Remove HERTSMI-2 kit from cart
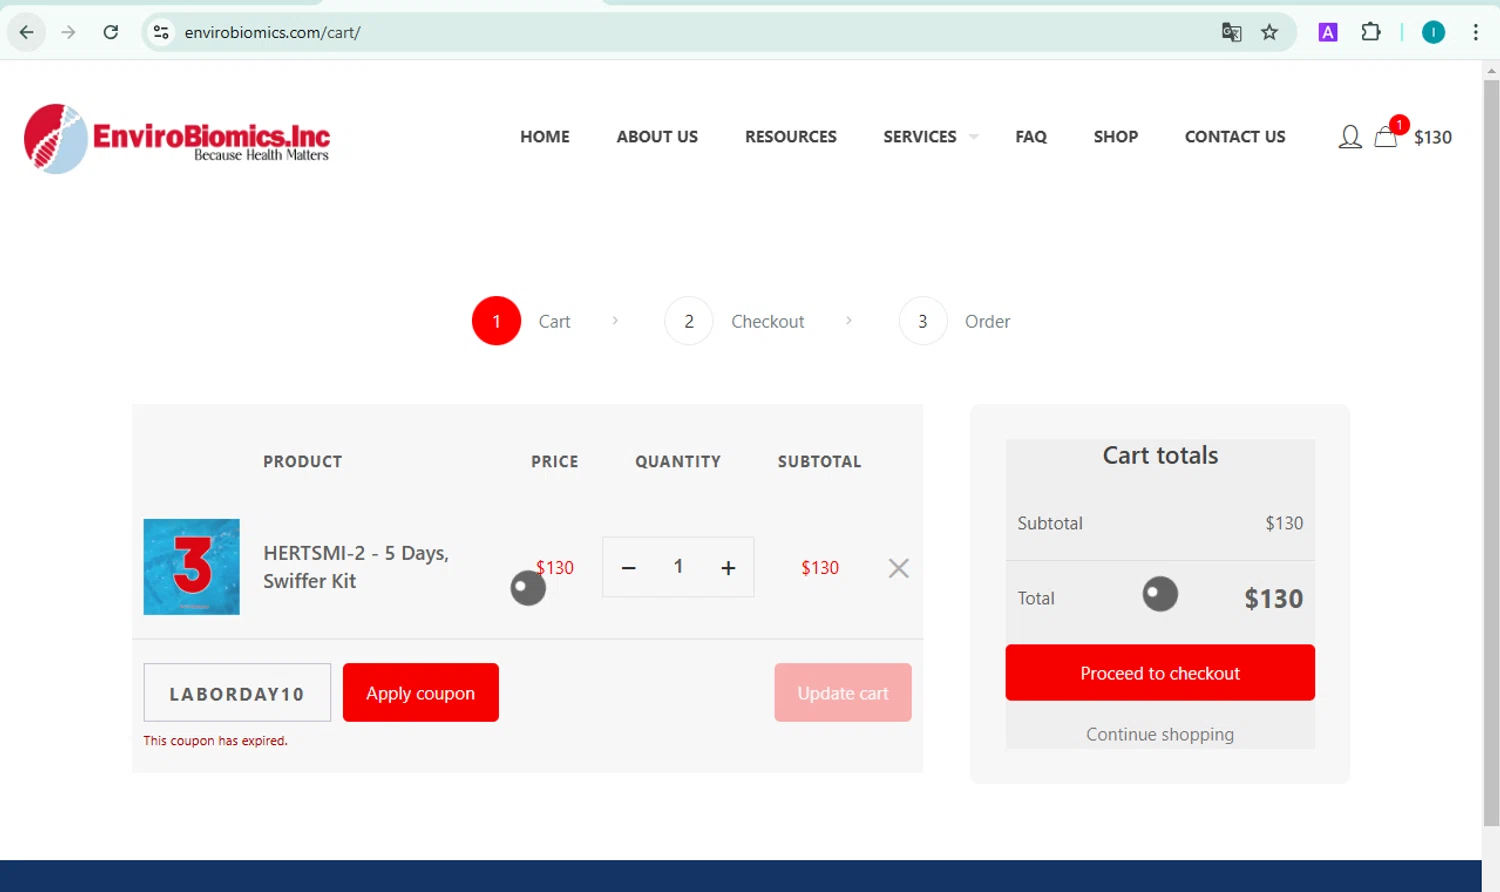 (899, 568)
